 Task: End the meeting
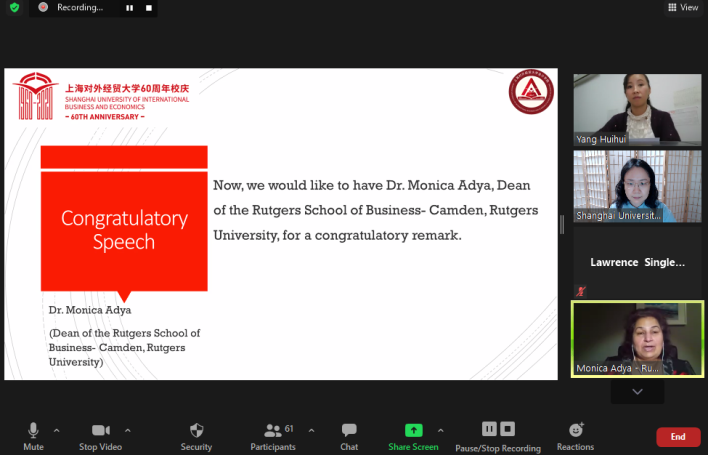coord(677,437)
